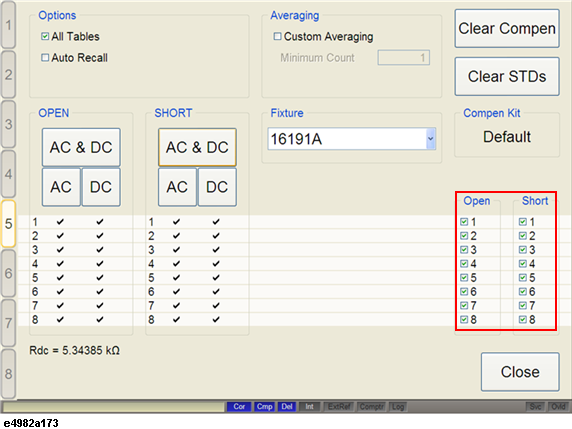Click the Cmp status indicator
The image size is (572, 429).
(x=264, y=406)
